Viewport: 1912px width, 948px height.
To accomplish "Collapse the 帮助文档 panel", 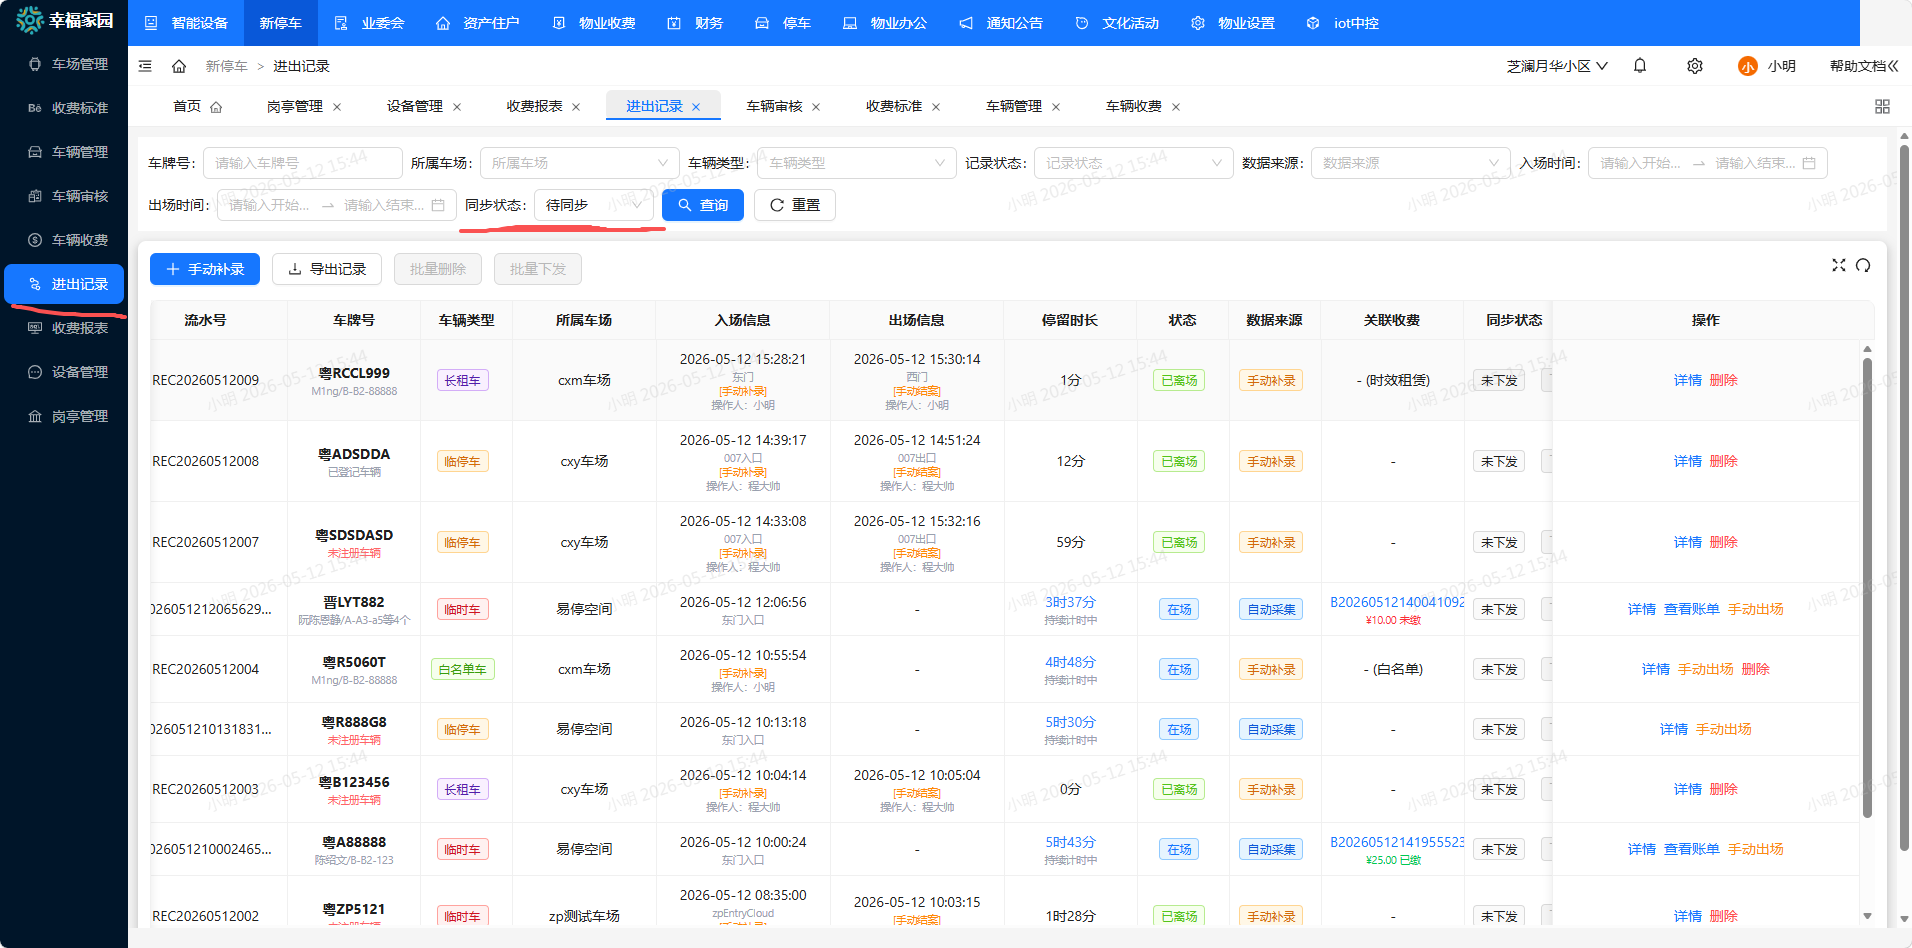I will (1864, 66).
